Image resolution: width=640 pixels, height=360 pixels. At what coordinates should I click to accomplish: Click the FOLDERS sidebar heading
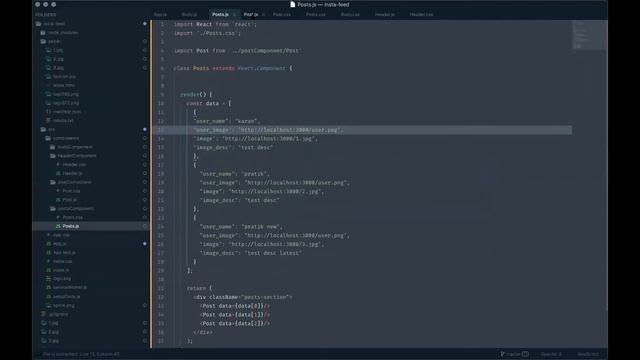[46, 15]
